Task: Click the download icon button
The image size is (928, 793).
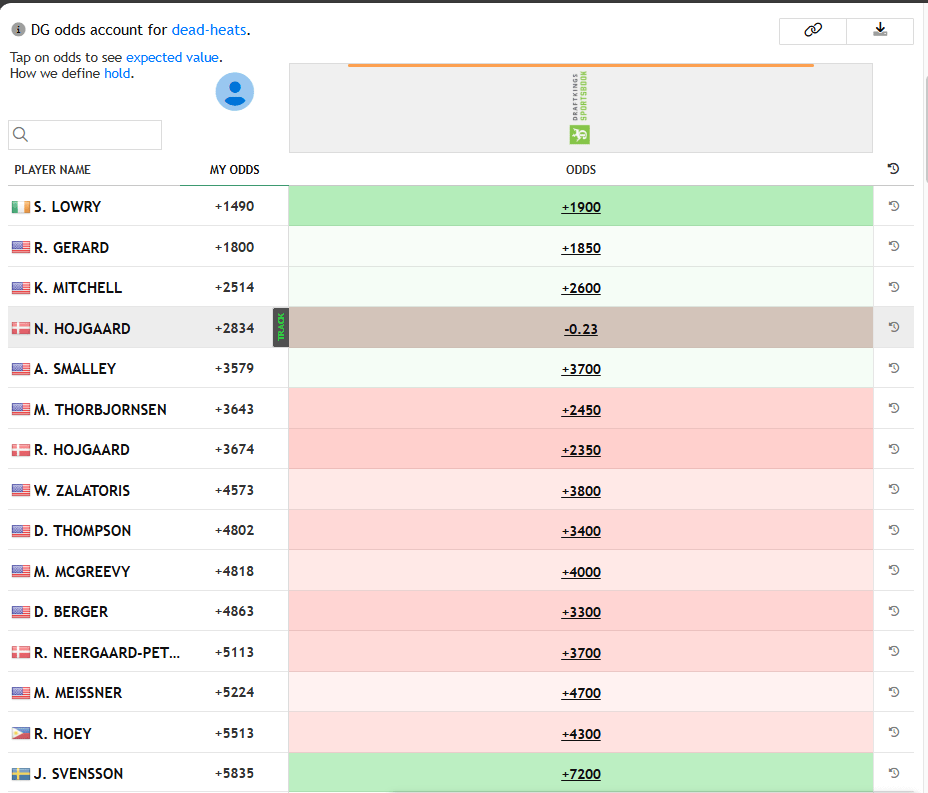Action: [x=880, y=30]
